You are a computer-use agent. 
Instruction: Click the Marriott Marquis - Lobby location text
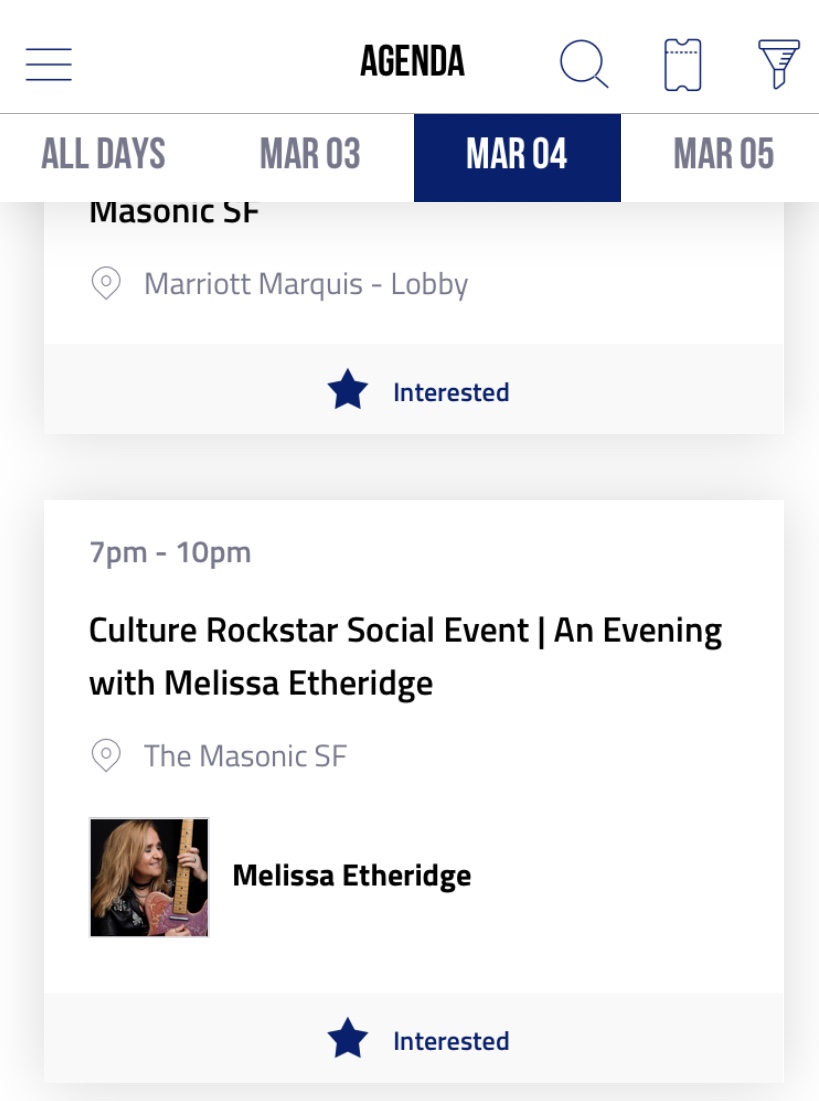click(305, 284)
